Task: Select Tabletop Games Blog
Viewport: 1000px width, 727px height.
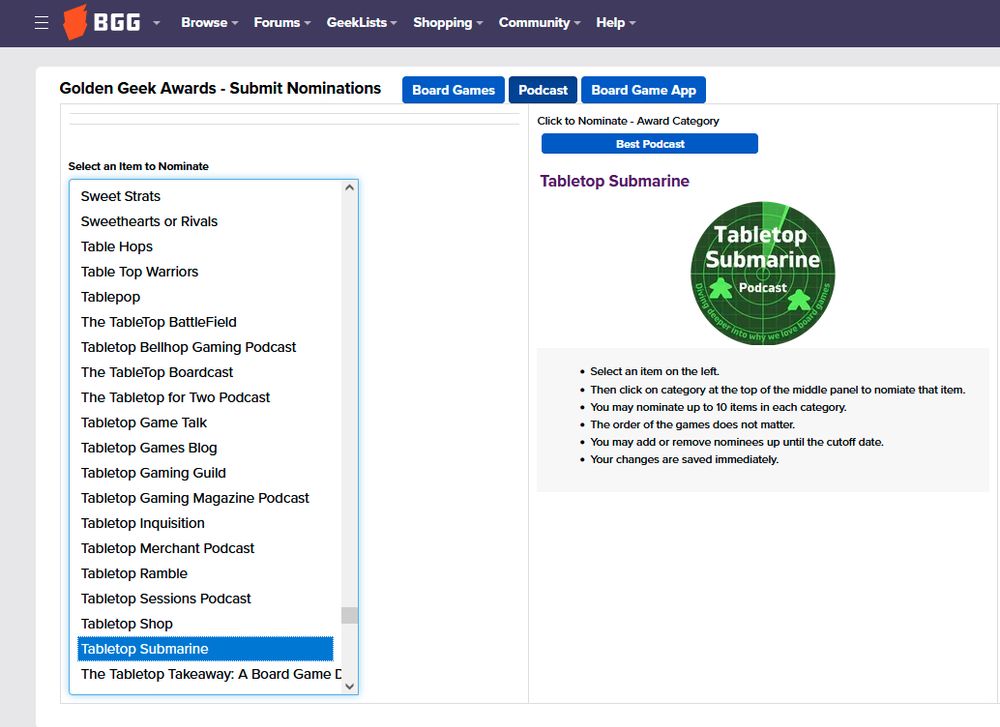Action: tap(205, 448)
